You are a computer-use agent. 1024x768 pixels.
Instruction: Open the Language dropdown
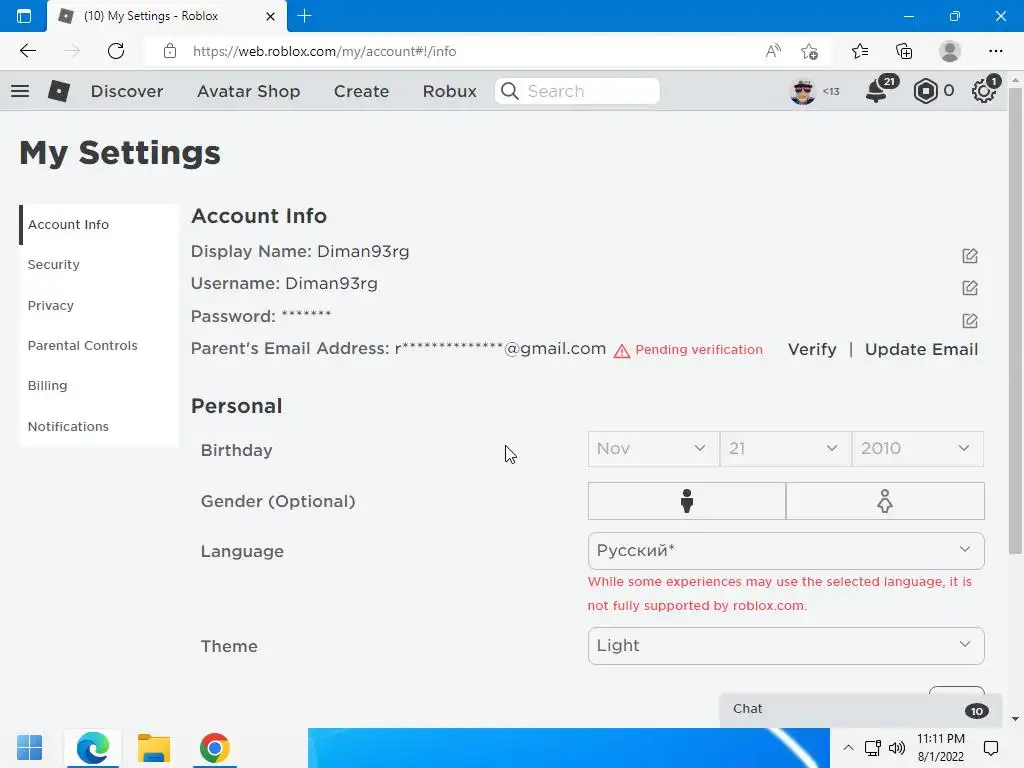786,551
